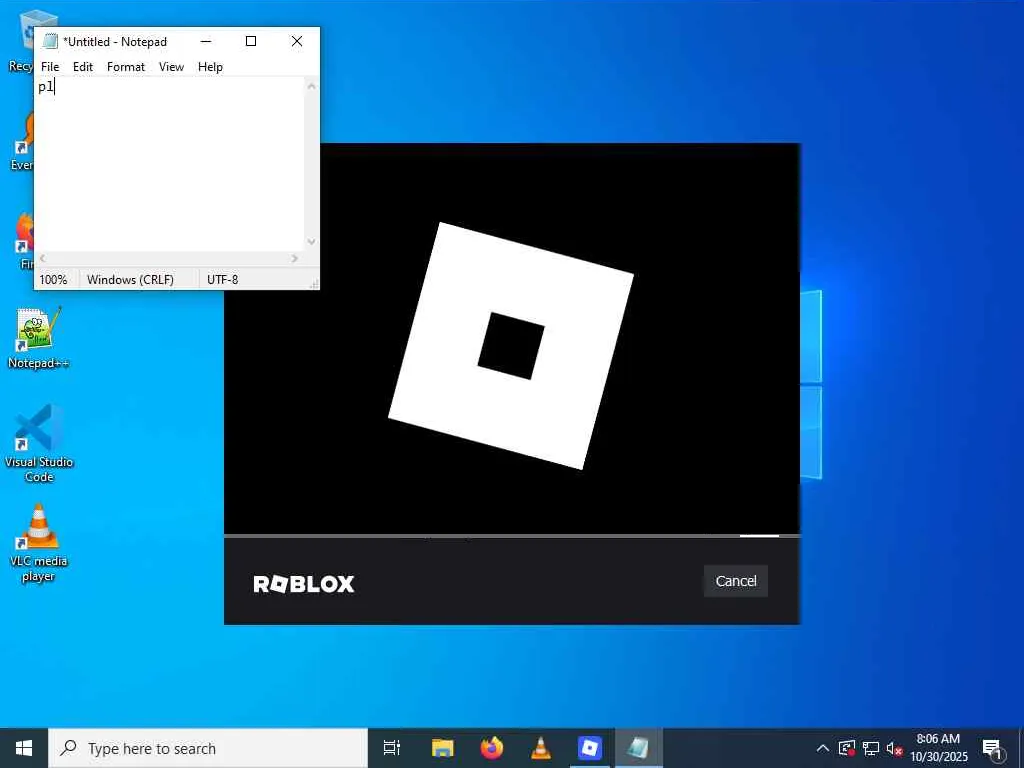Minimize the Notepad window

point(206,41)
